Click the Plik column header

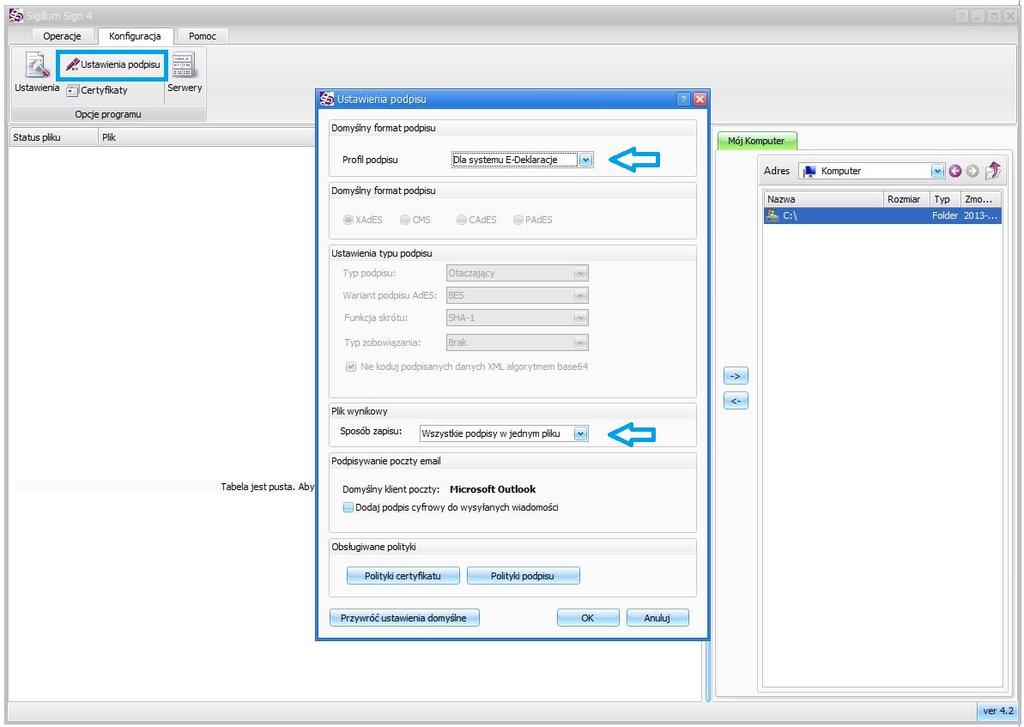[x=206, y=138]
